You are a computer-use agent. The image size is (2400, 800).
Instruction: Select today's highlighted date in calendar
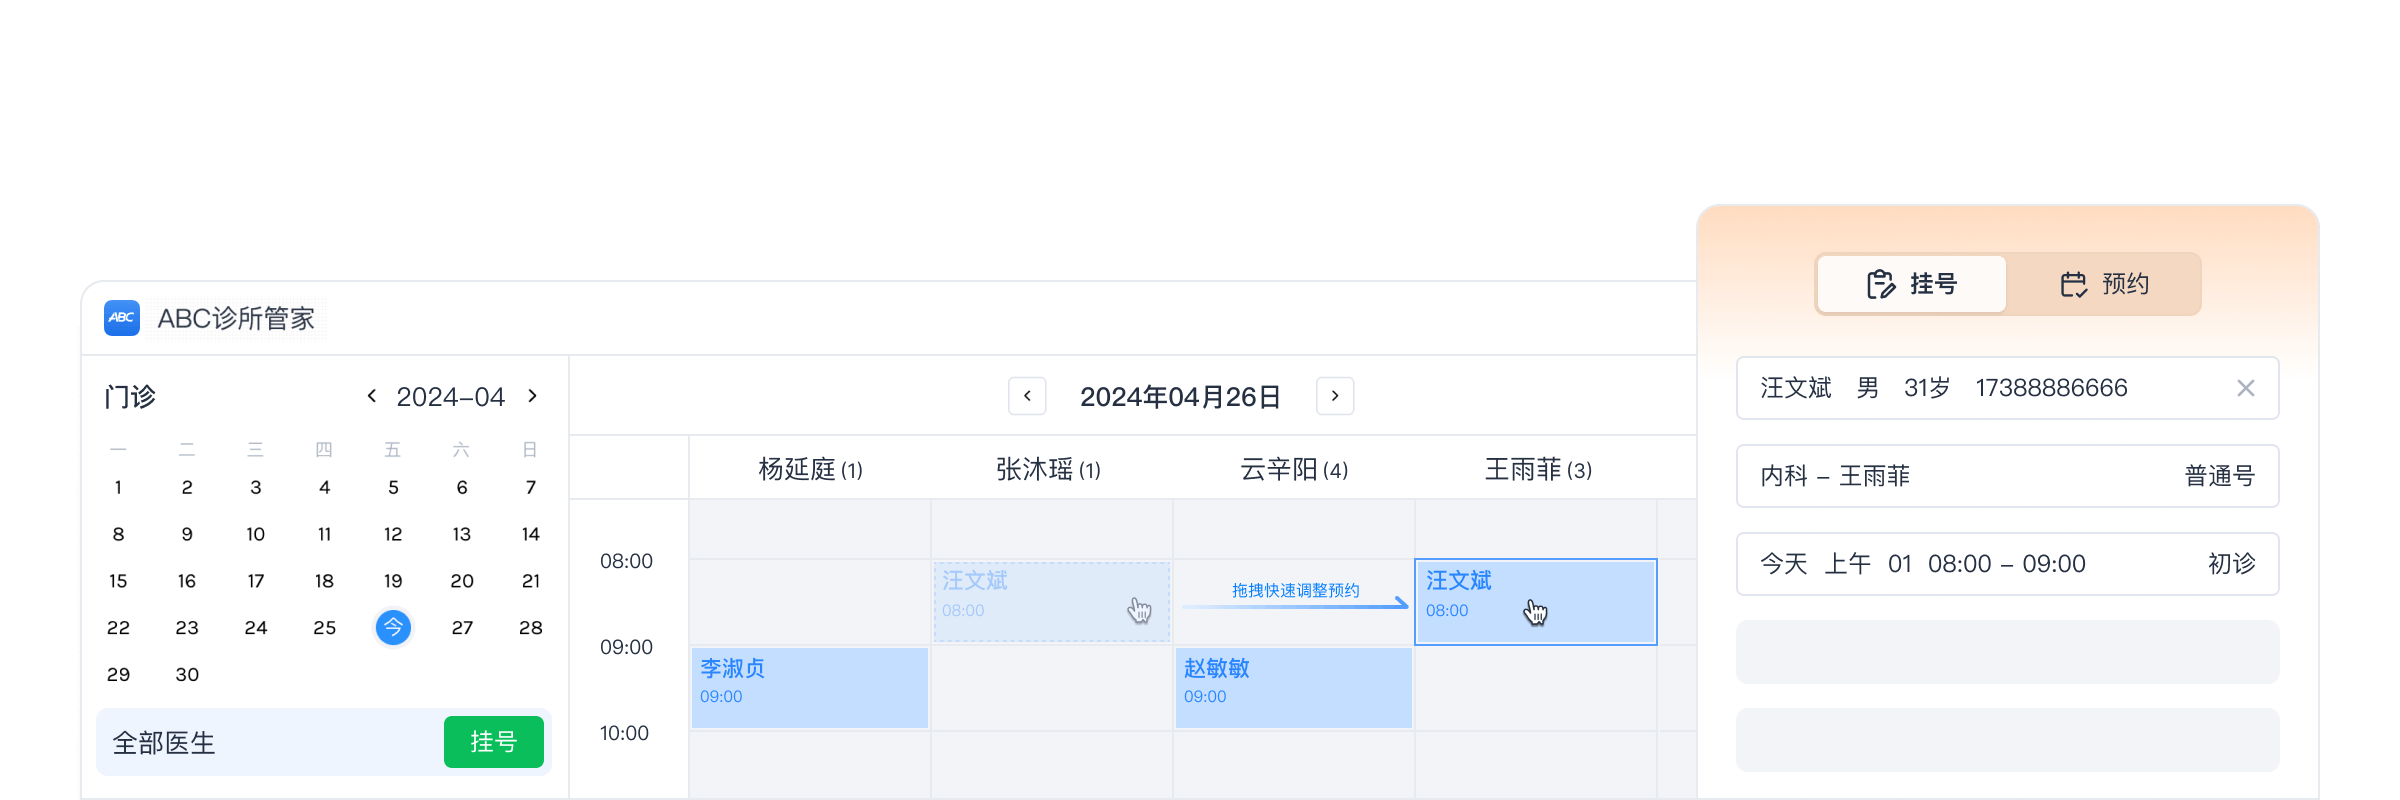393,628
